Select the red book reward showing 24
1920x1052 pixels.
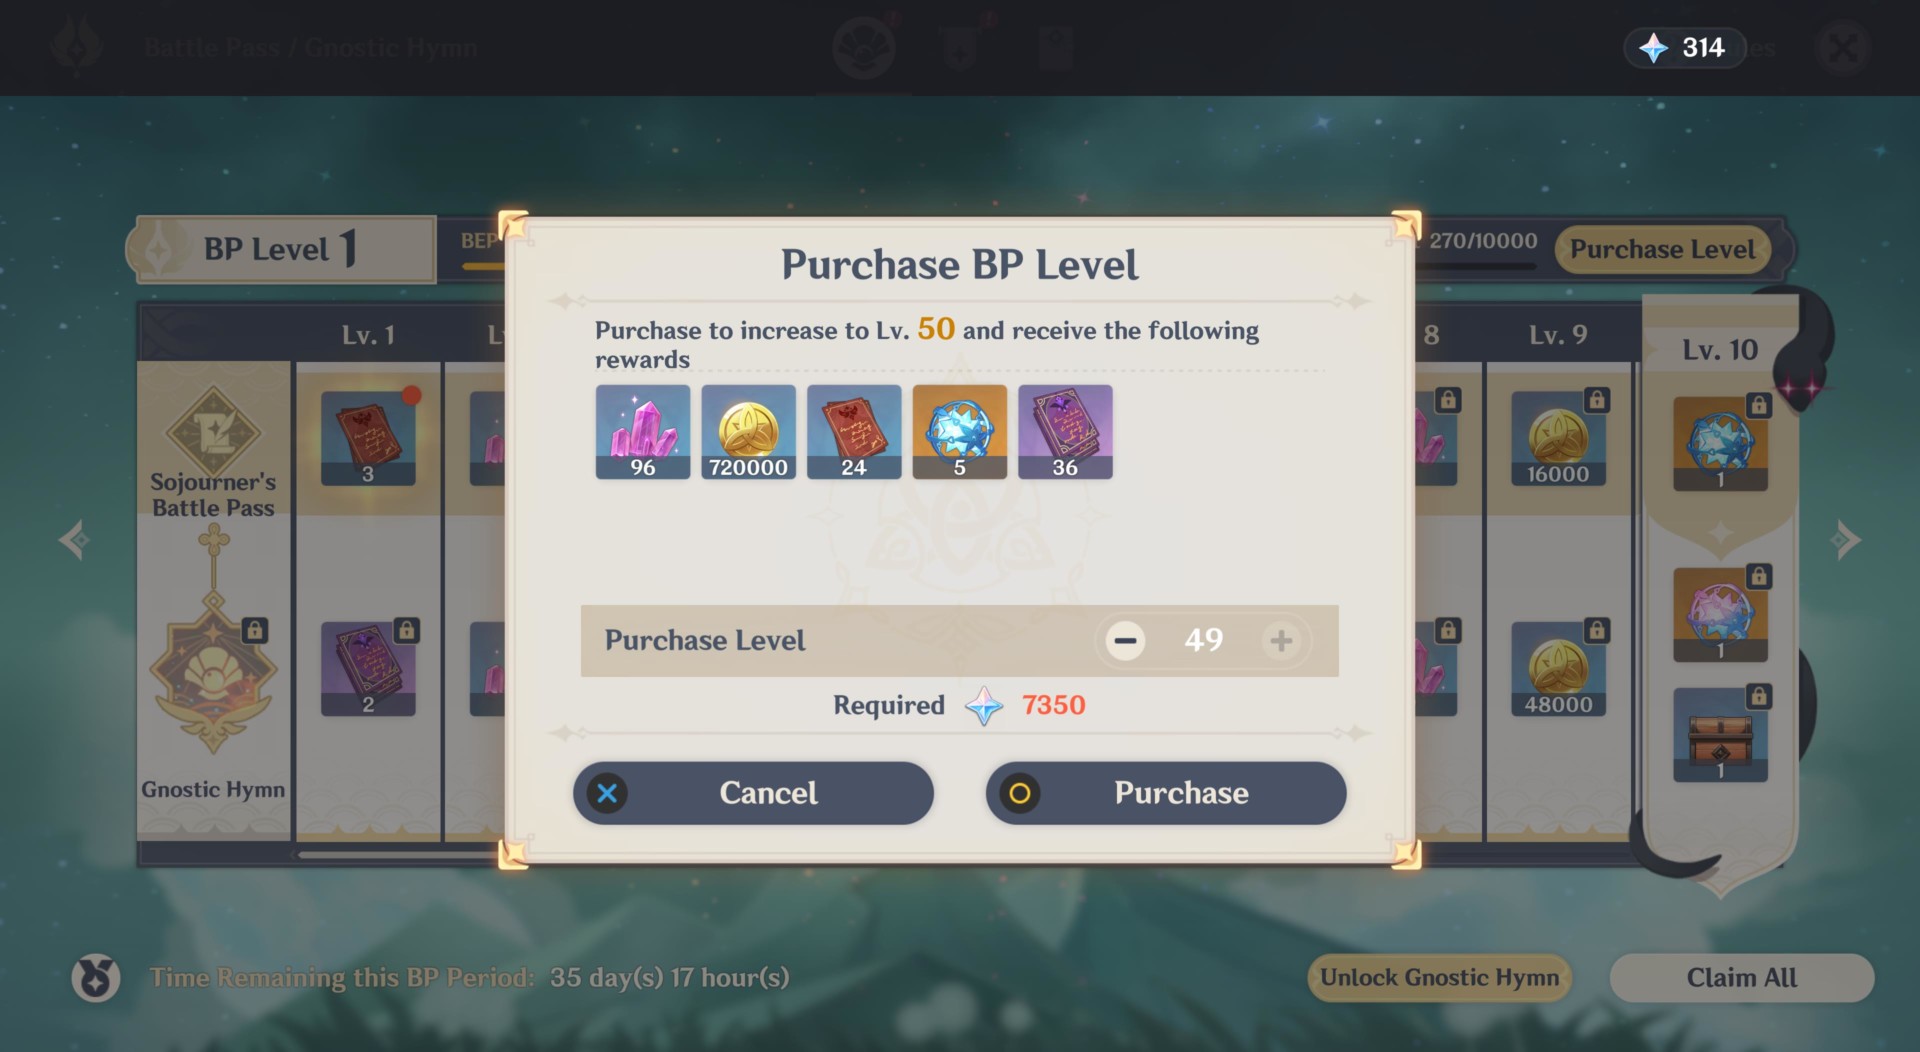[854, 432]
